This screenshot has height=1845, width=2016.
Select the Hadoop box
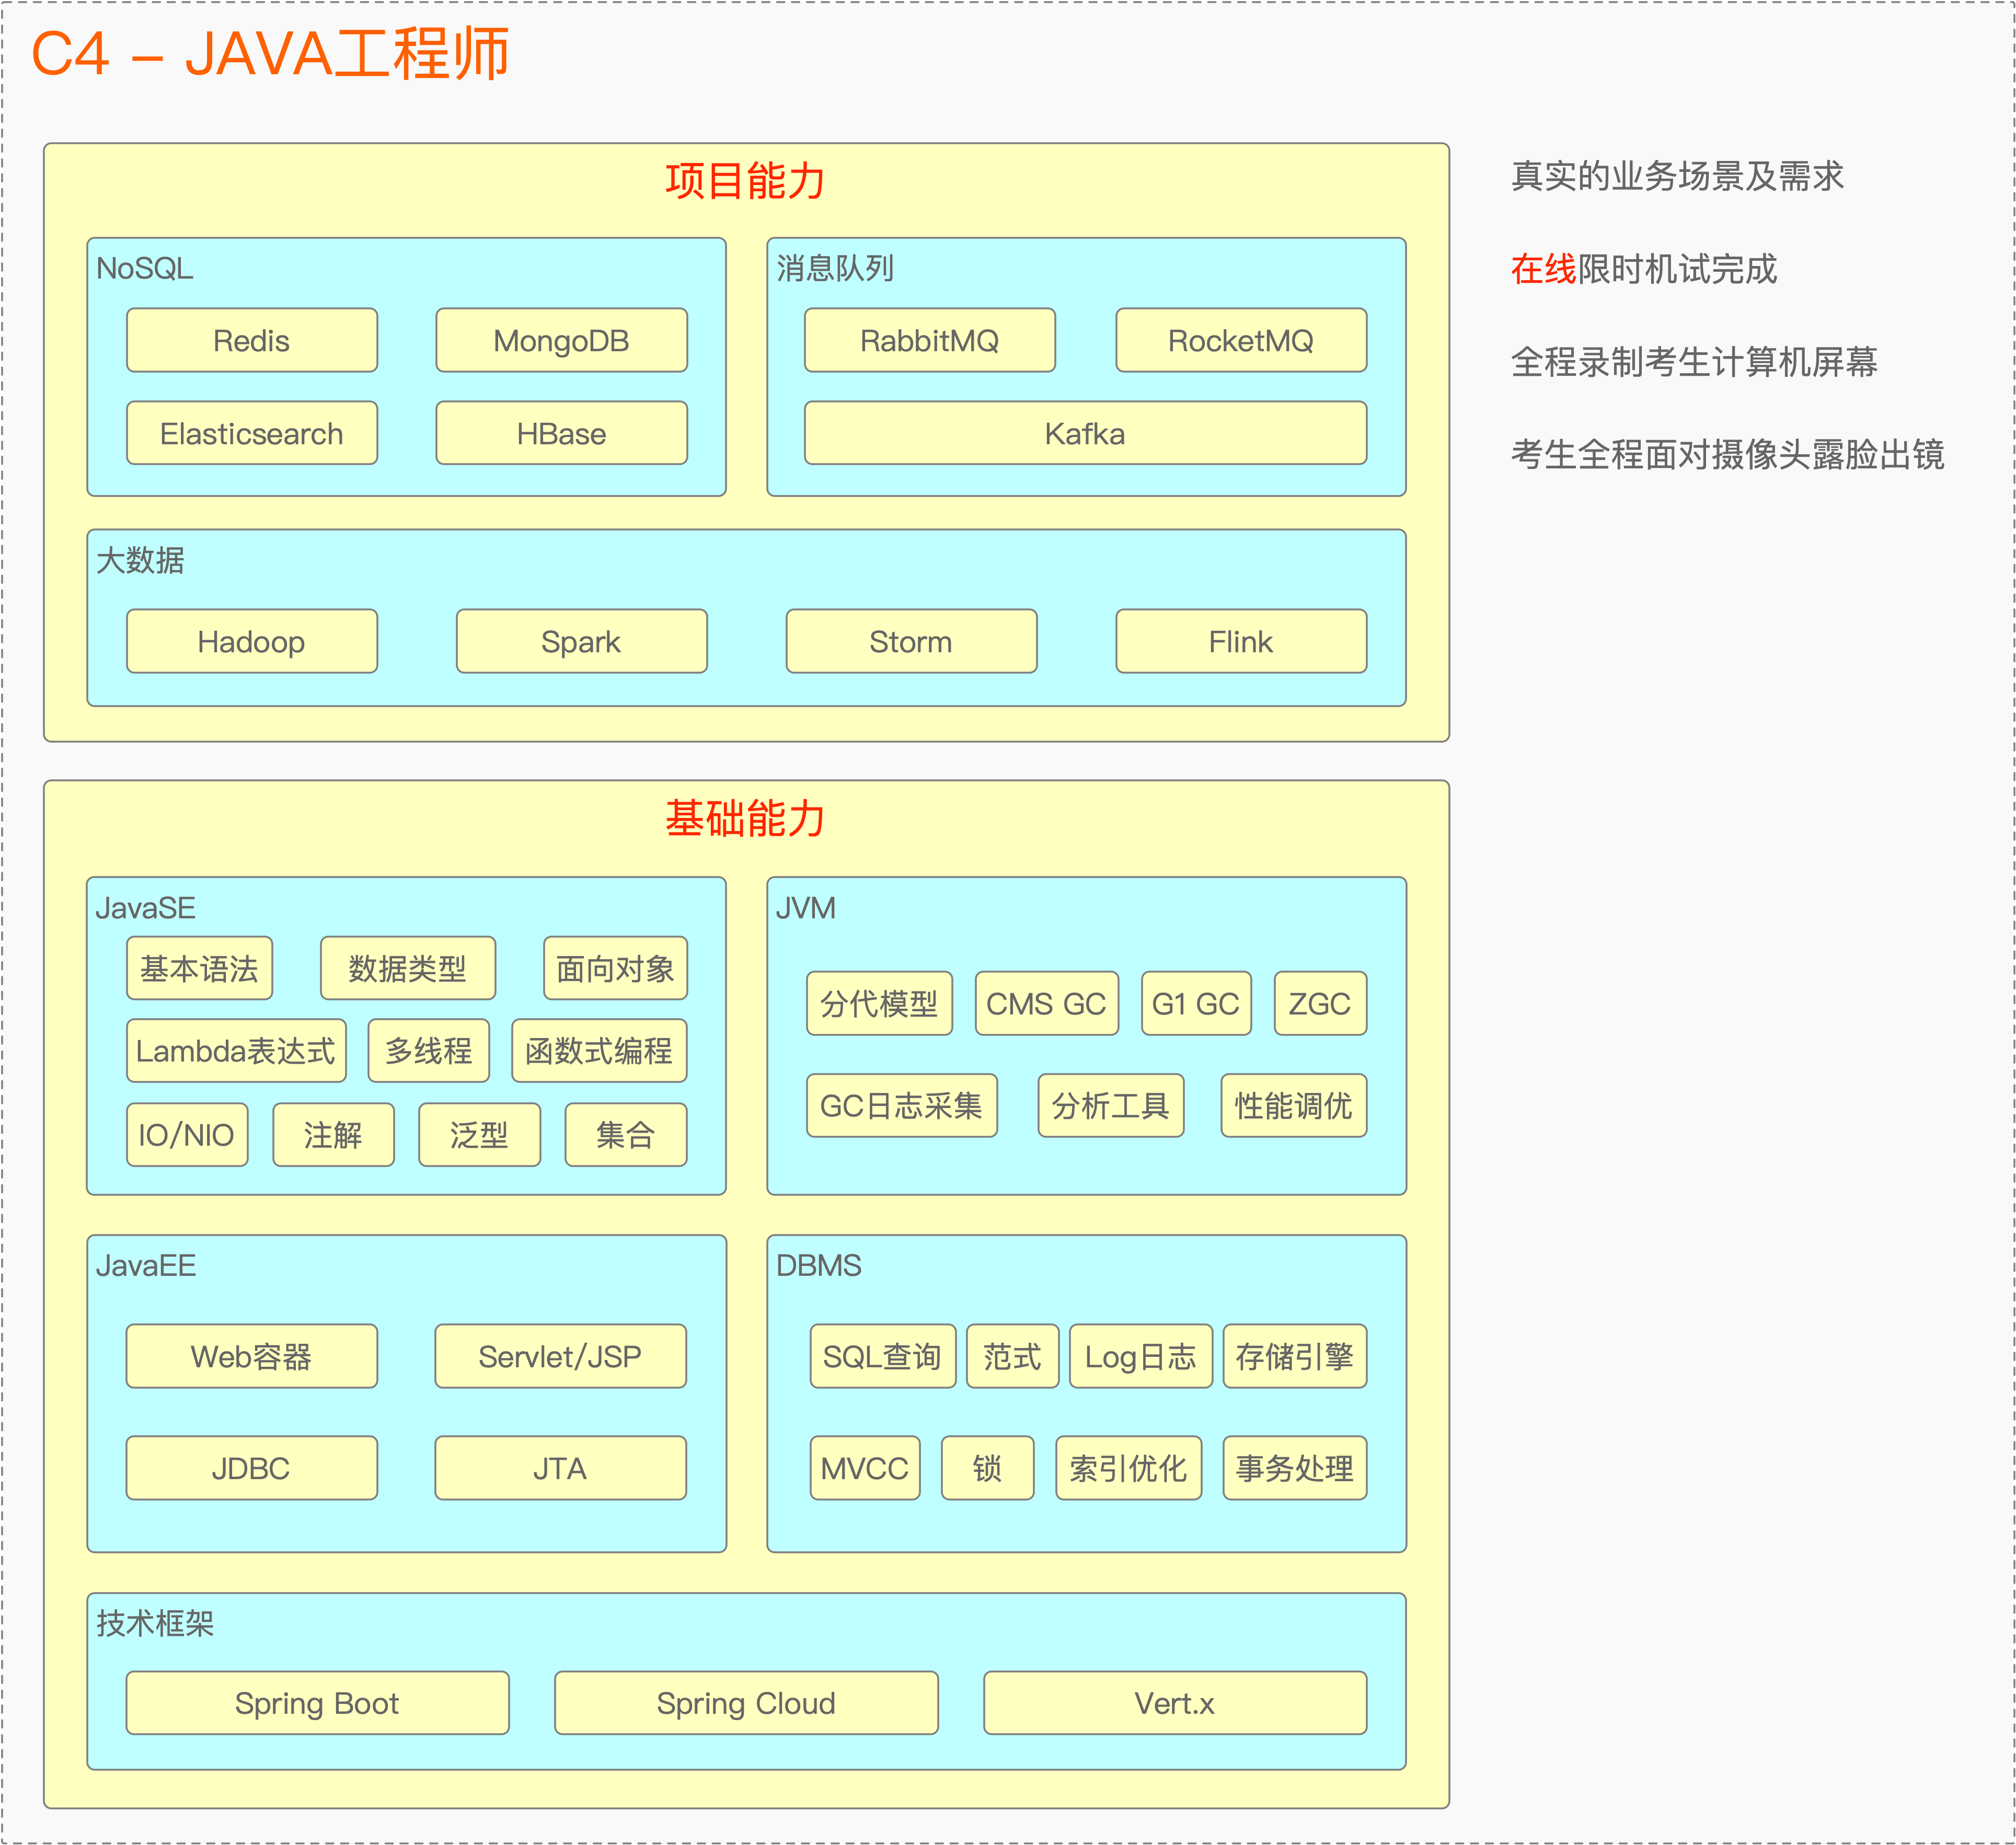[252, 641]
